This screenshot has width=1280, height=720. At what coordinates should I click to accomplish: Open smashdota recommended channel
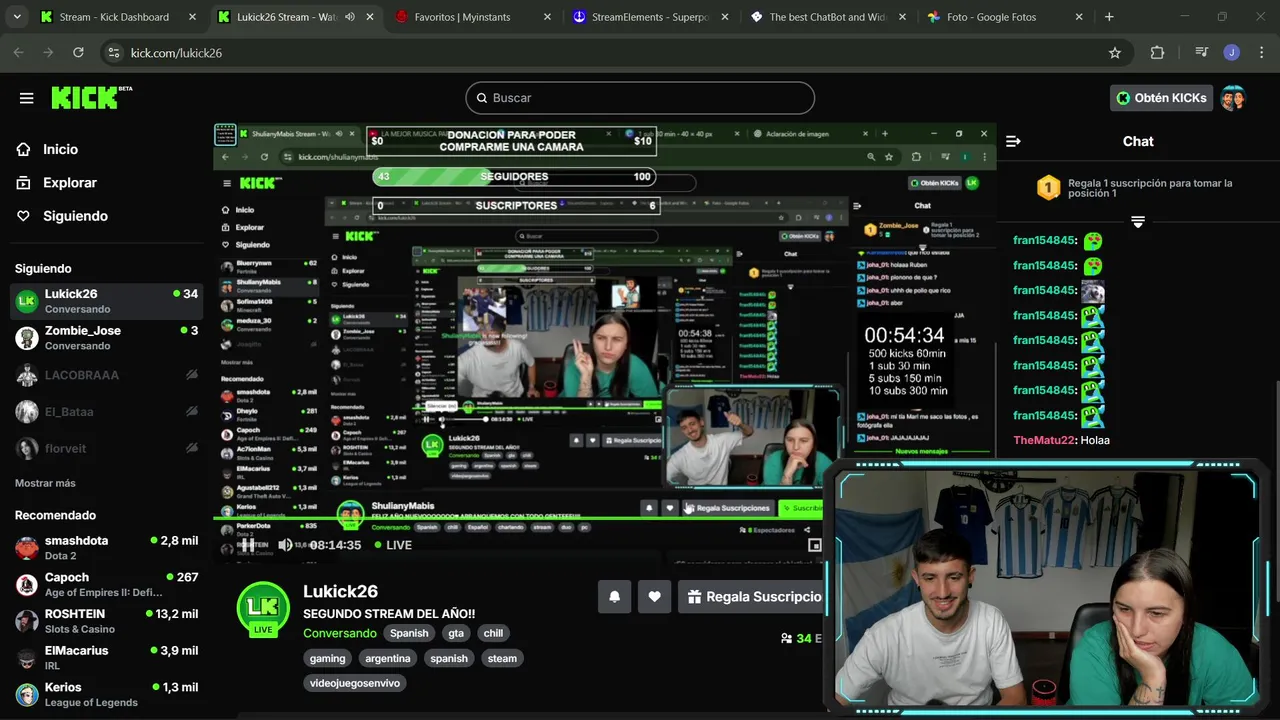106,548
